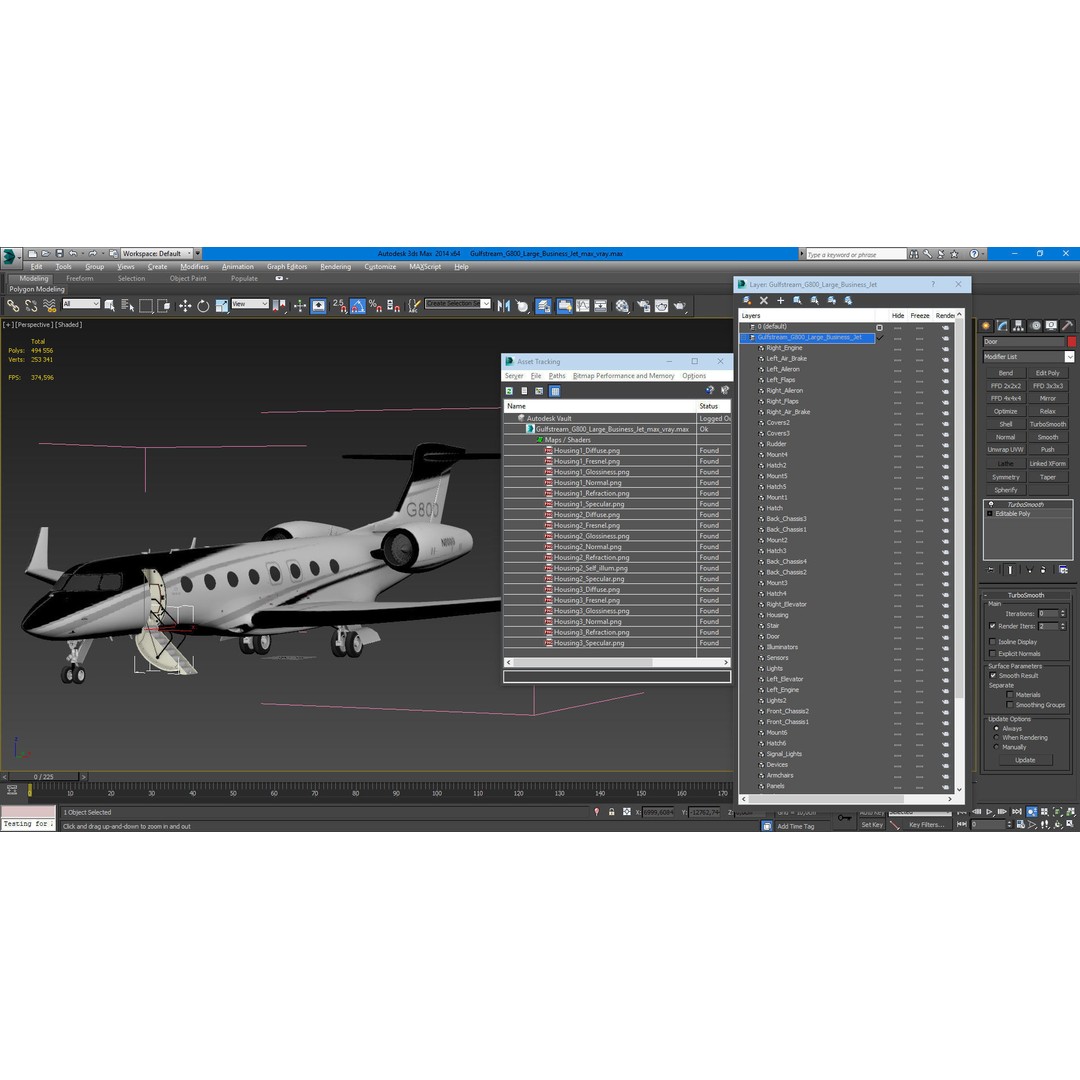This screenshot has height=1080, width=1080.
Task: Click the Set Key button
Action: 871,825
